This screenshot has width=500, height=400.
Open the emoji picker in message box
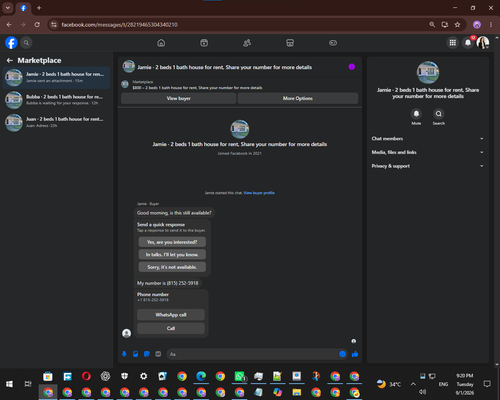coord(342,354)
